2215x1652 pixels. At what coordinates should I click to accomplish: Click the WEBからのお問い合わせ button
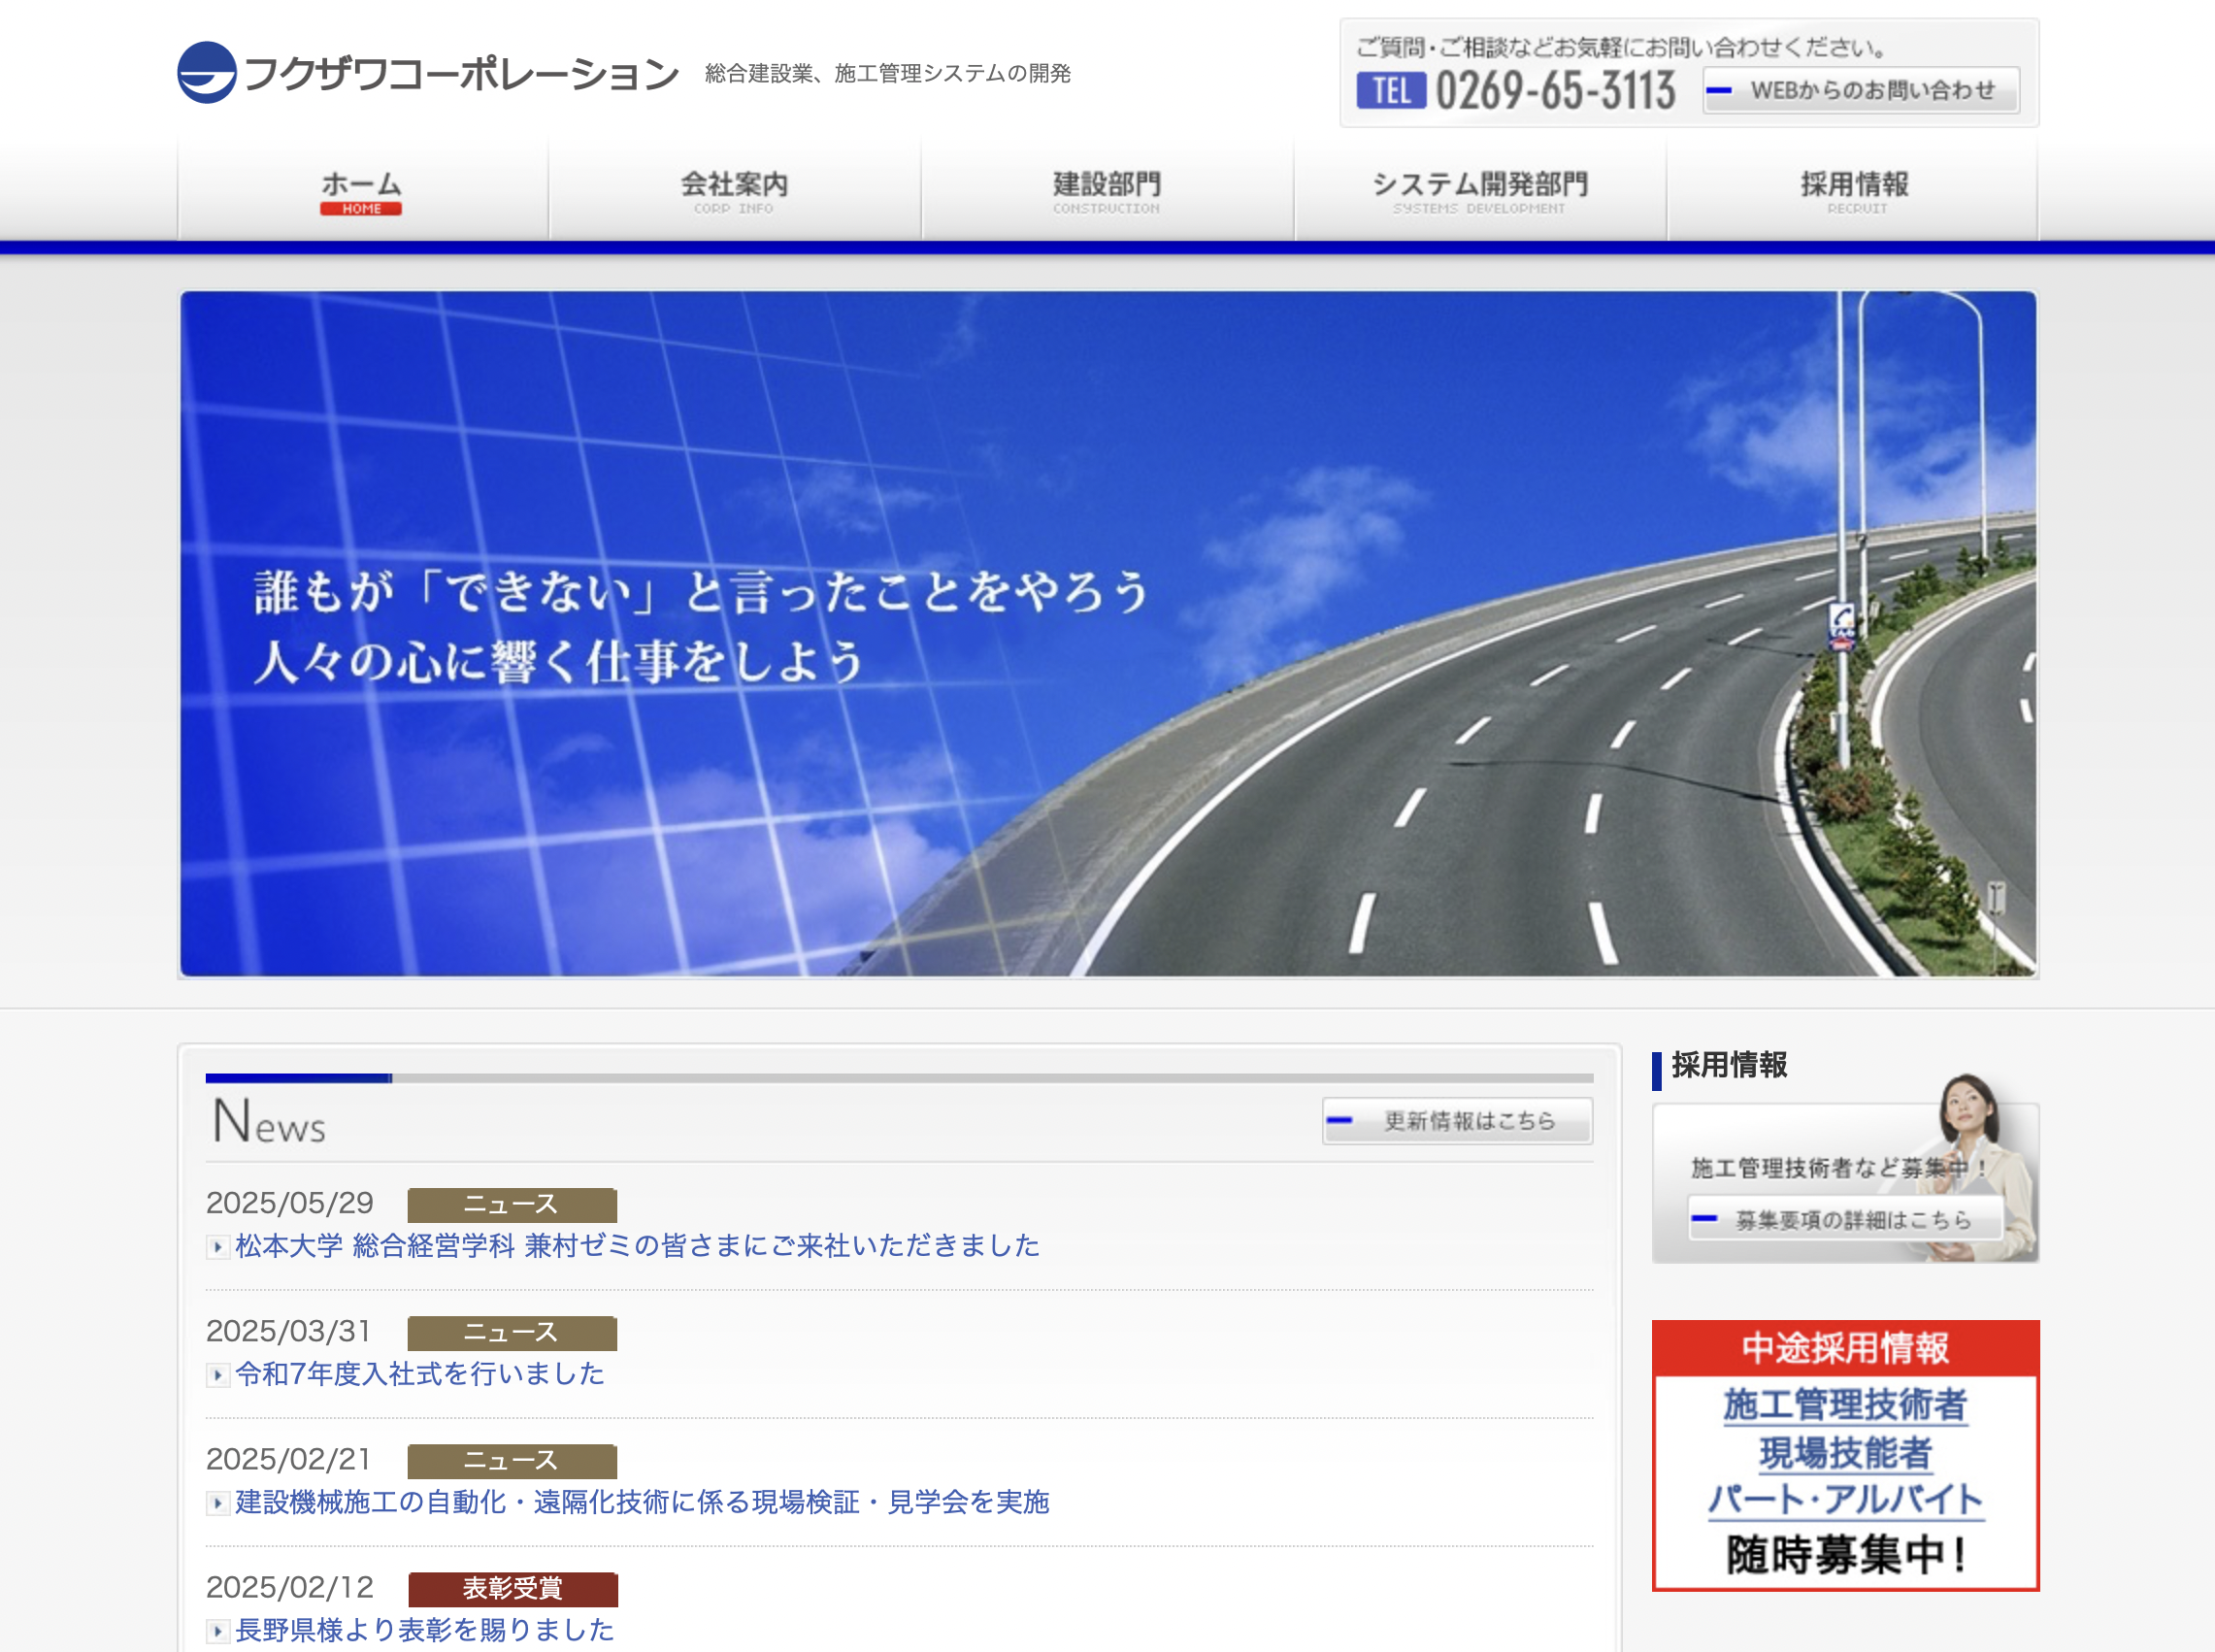[x=1861, y=91]
